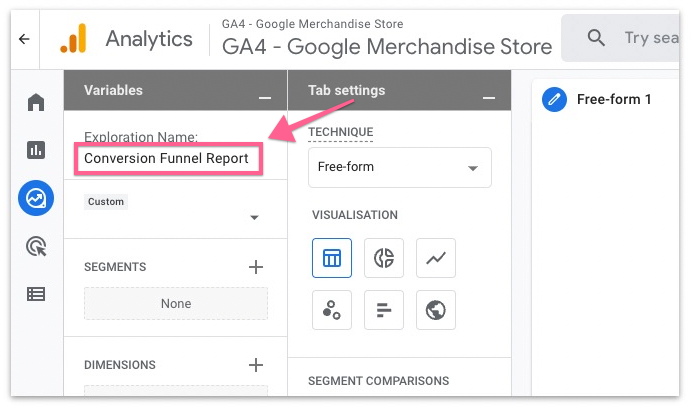Select the Explore icon in sidebar

coord(36,198)
